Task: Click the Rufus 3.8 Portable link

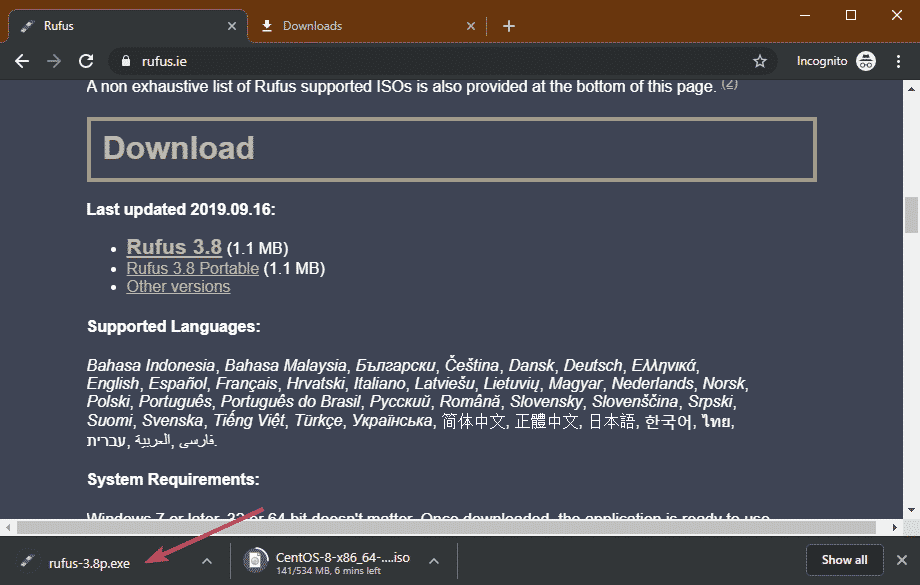Action: 192,268
